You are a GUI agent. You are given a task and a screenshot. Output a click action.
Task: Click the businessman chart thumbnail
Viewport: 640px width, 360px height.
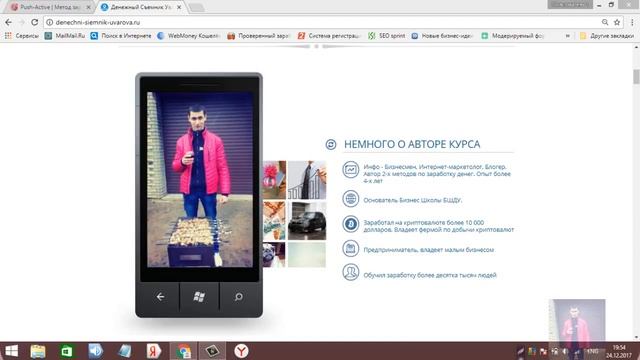tap(307, 180)
